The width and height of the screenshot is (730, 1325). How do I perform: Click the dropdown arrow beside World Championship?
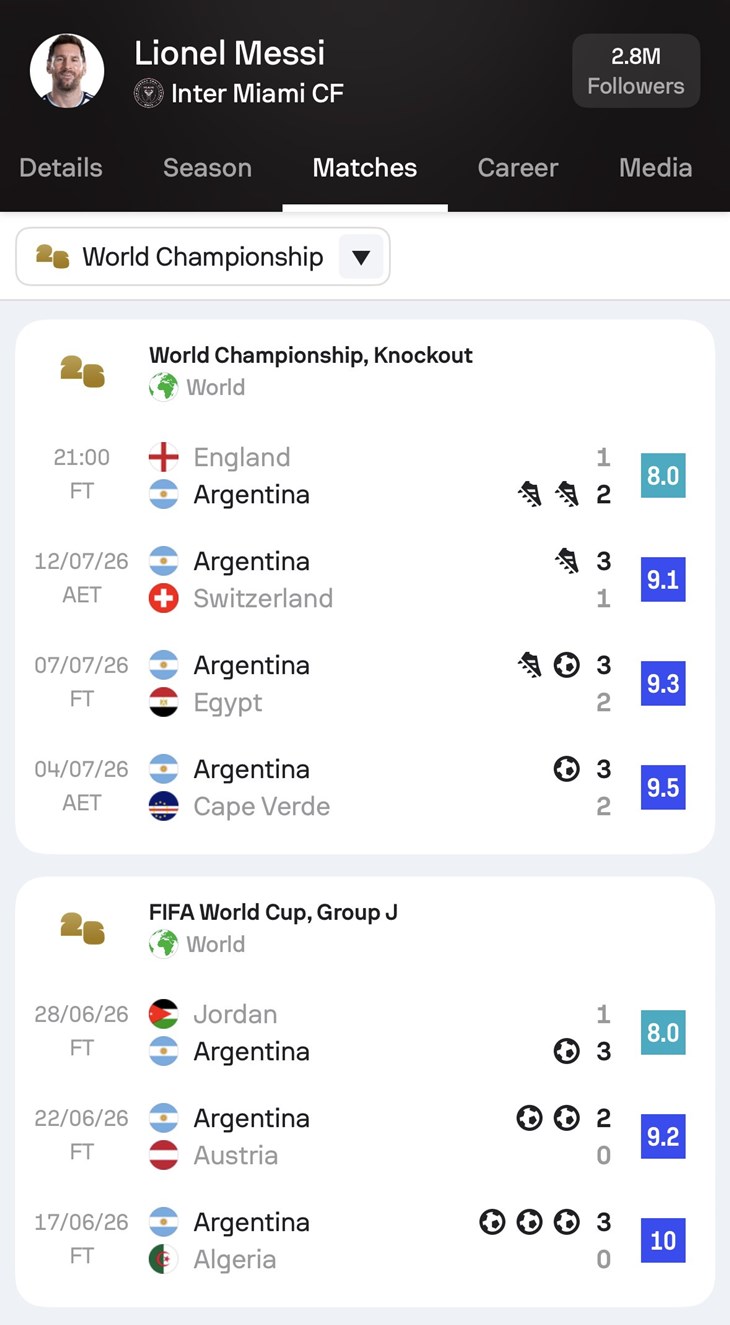coord(361,257)
